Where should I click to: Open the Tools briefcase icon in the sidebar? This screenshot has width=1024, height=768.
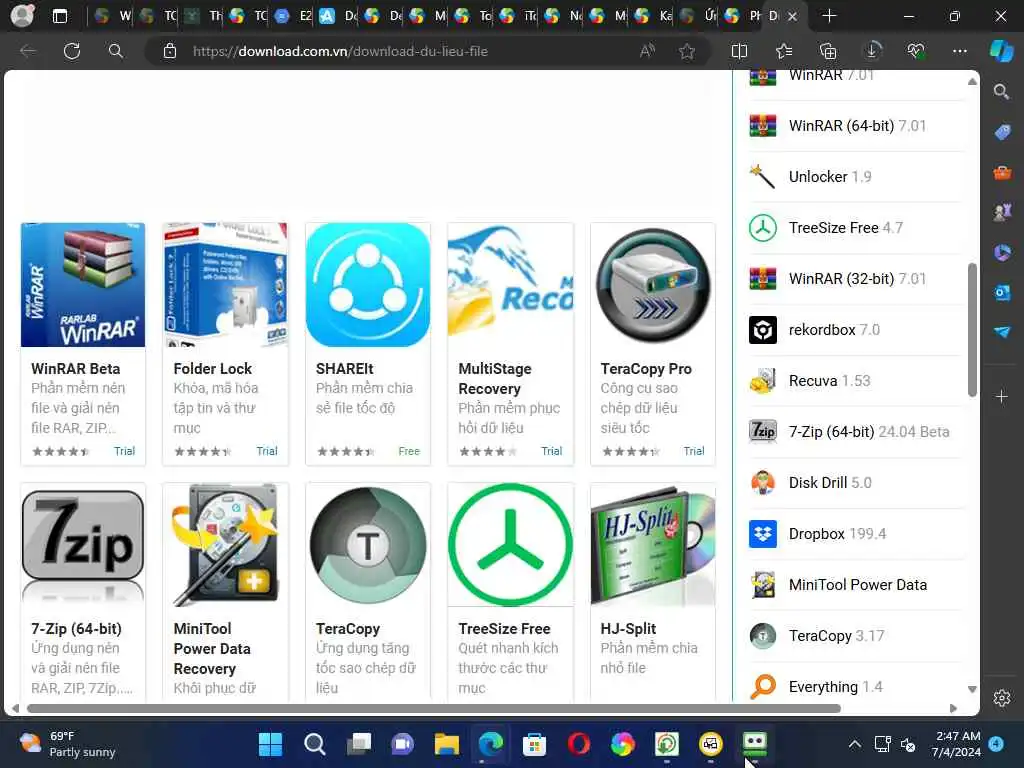tap(1002, 172)
